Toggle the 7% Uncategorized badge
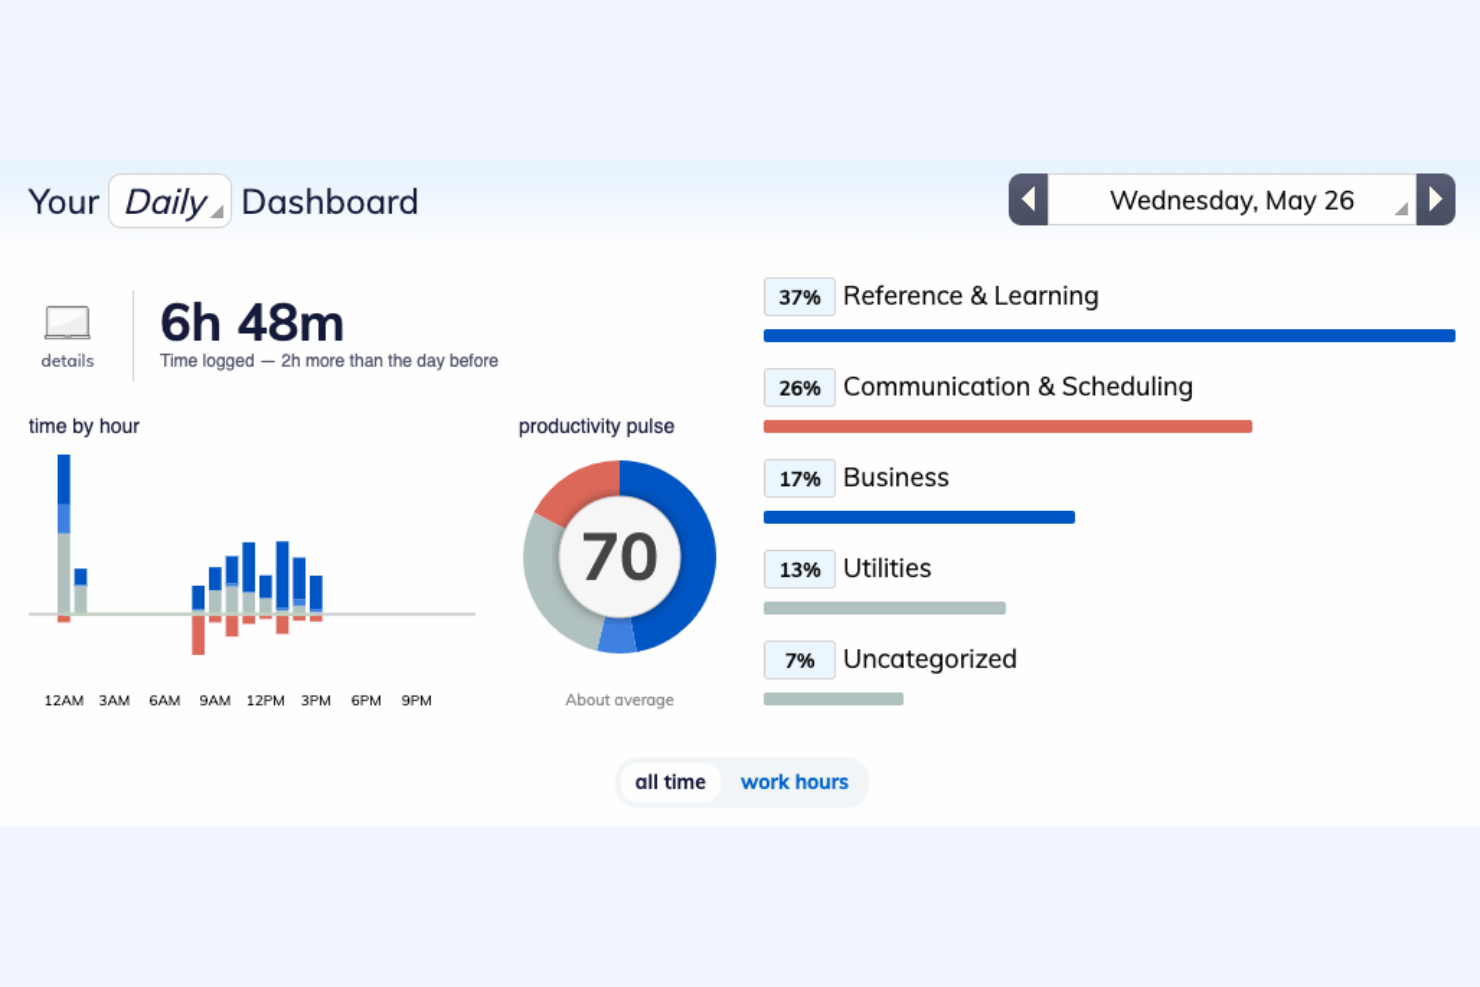This screenshot has width=1480, height=987. pyautogui.click(x=798, y=660)
